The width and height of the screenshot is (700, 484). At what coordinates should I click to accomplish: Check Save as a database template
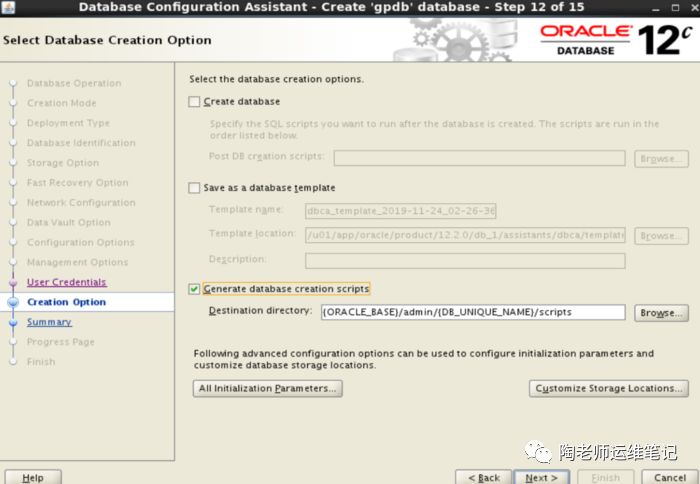coord(195,188)
